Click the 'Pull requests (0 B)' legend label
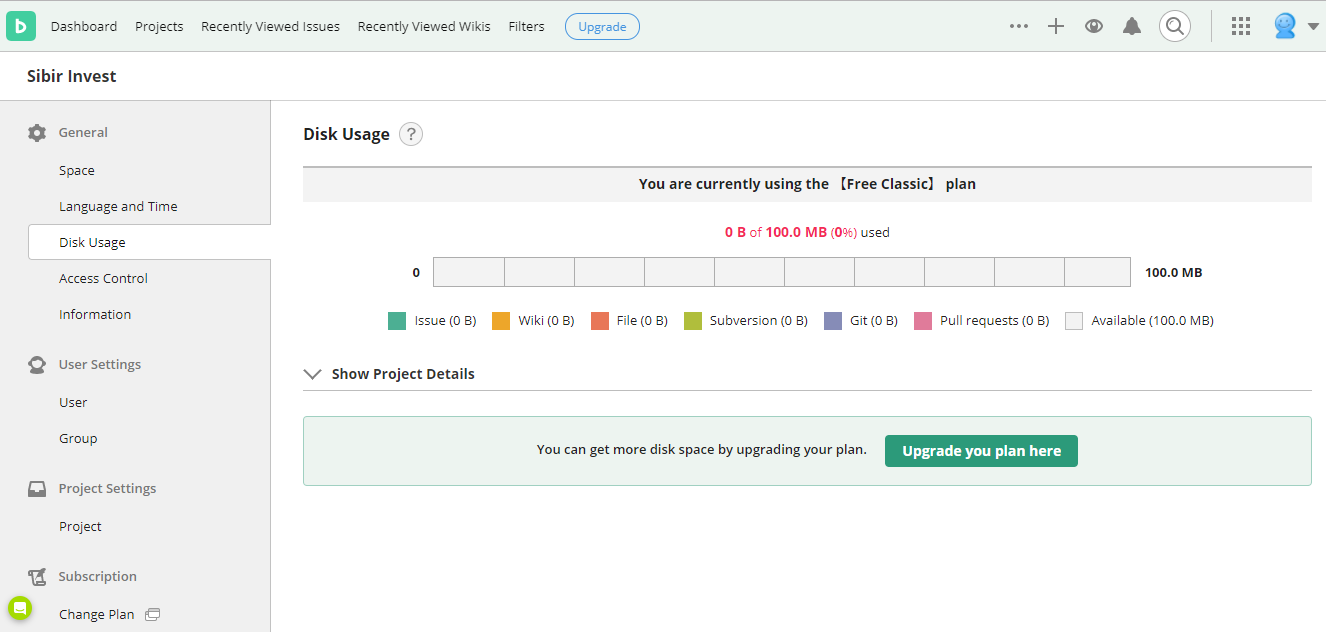The width and height of the screenshot is (1326, 632). click(995, 321)
